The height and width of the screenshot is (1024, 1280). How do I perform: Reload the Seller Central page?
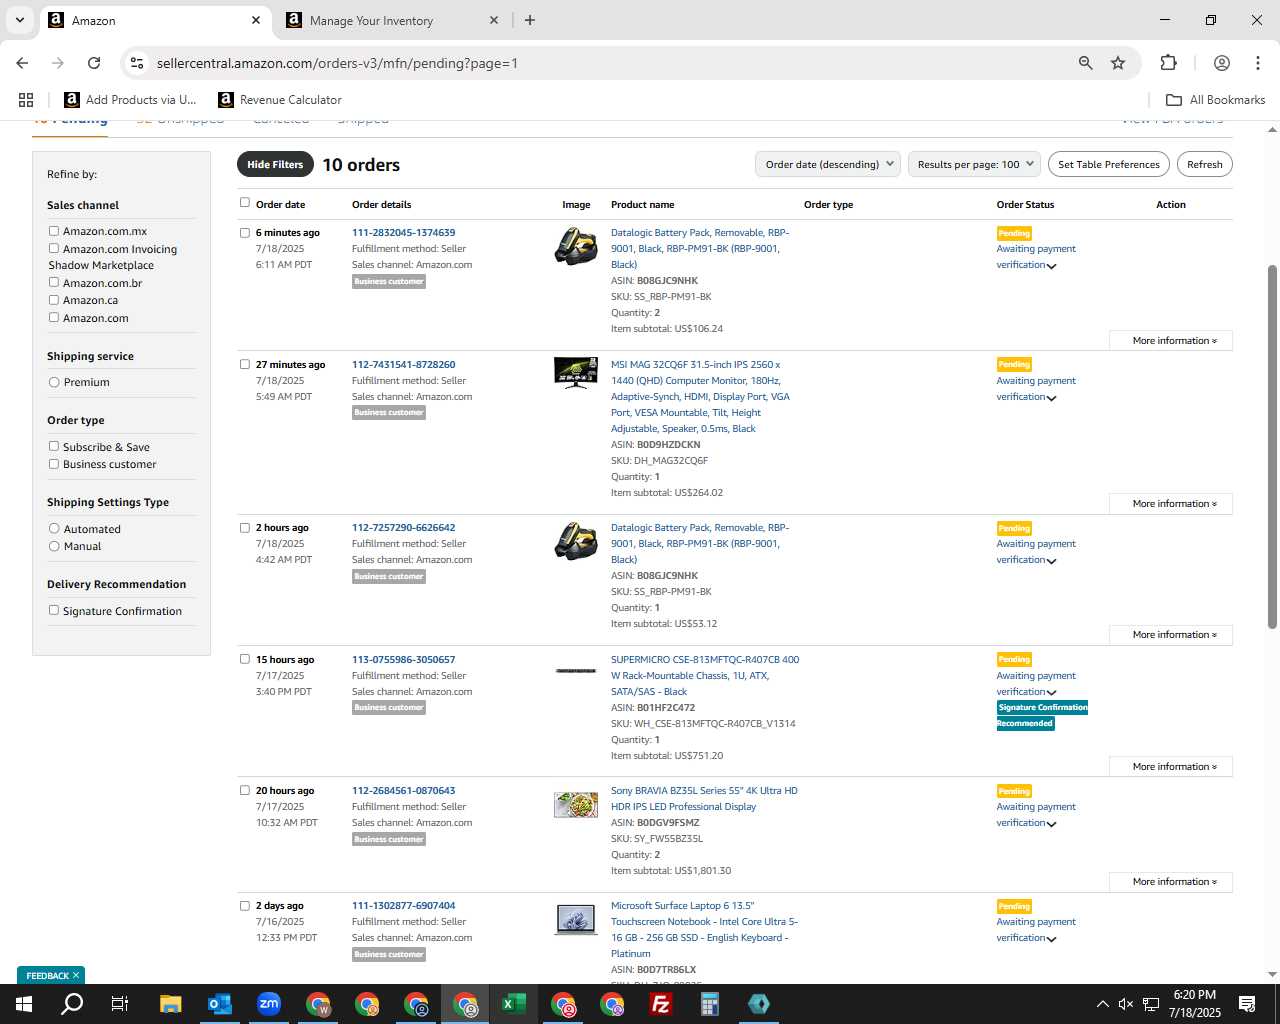point(94,63)
